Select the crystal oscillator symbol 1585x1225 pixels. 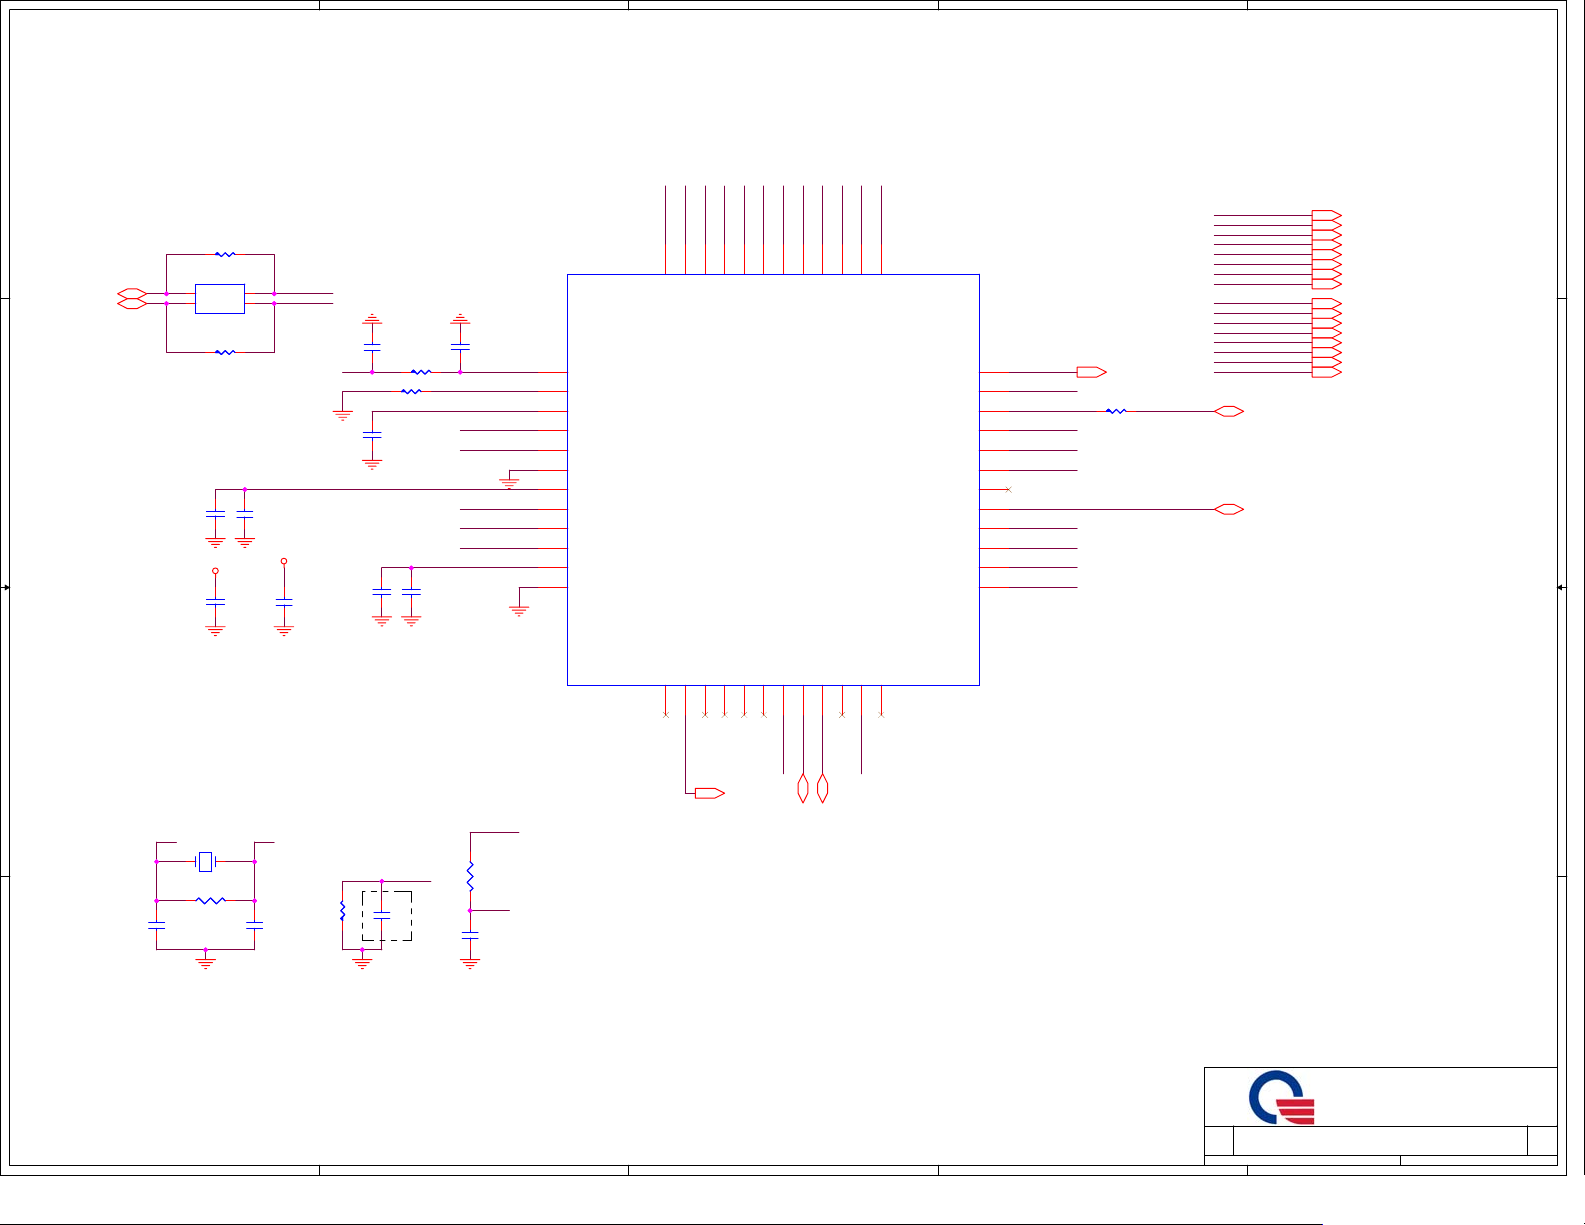click(x=205, y=861)
